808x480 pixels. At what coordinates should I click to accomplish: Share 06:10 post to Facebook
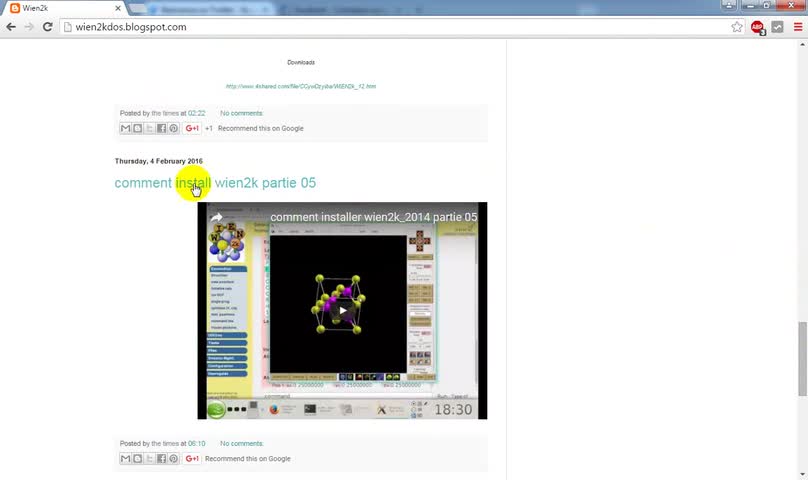point(161,458)
